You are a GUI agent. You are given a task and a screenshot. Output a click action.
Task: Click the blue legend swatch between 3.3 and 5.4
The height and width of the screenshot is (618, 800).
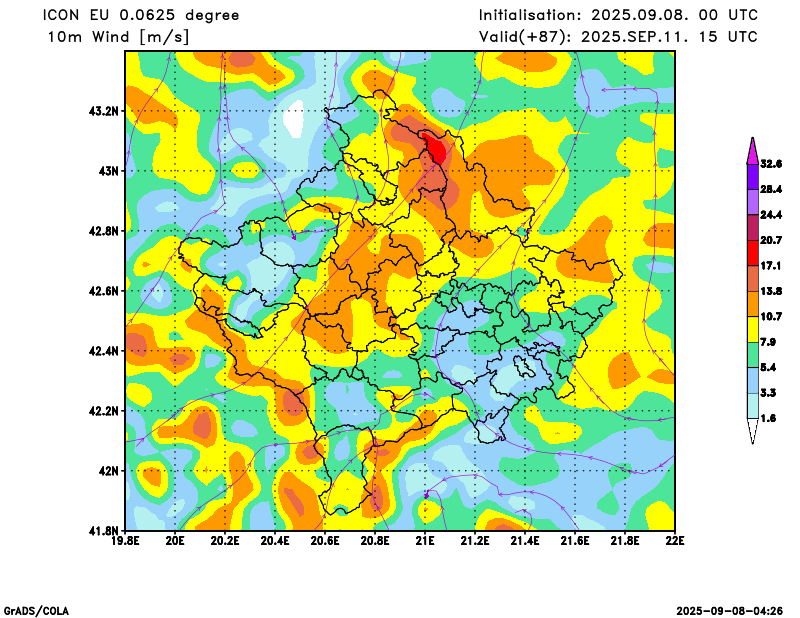[x=752, y=381]
